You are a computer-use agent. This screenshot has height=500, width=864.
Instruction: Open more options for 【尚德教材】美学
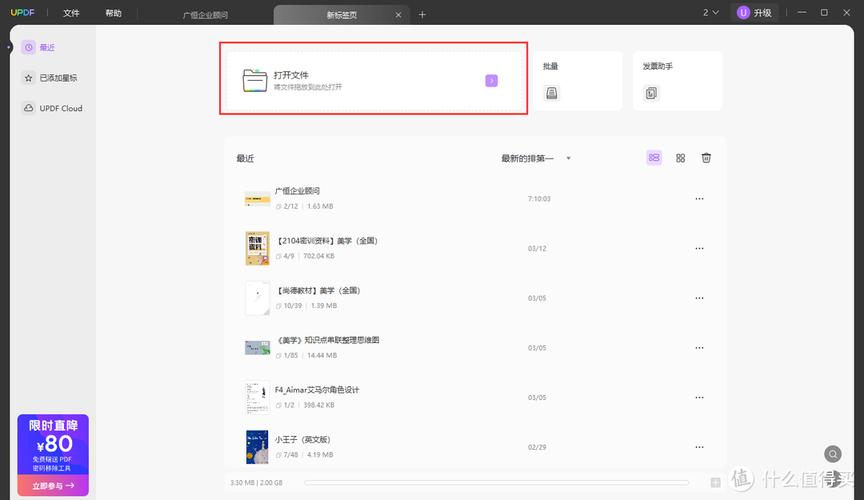click(699, 298)
